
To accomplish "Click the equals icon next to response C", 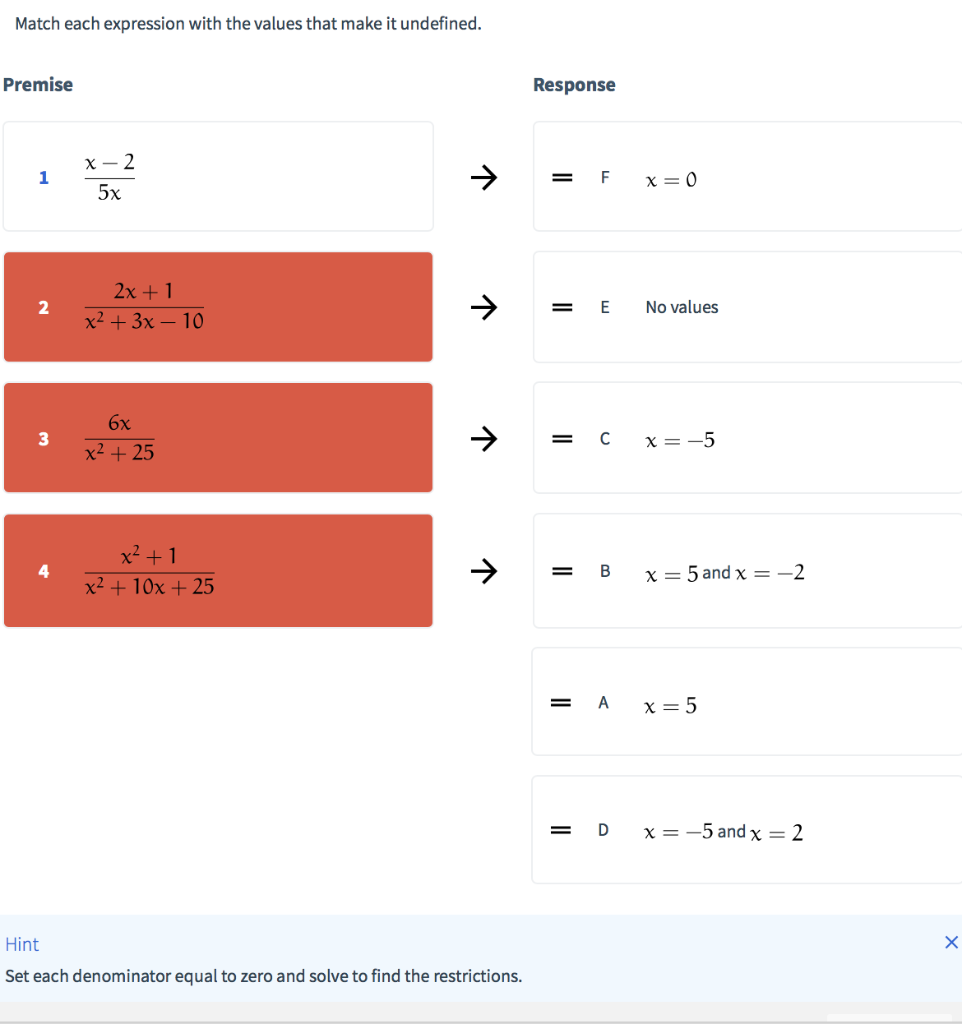I will tap(562, 438).
